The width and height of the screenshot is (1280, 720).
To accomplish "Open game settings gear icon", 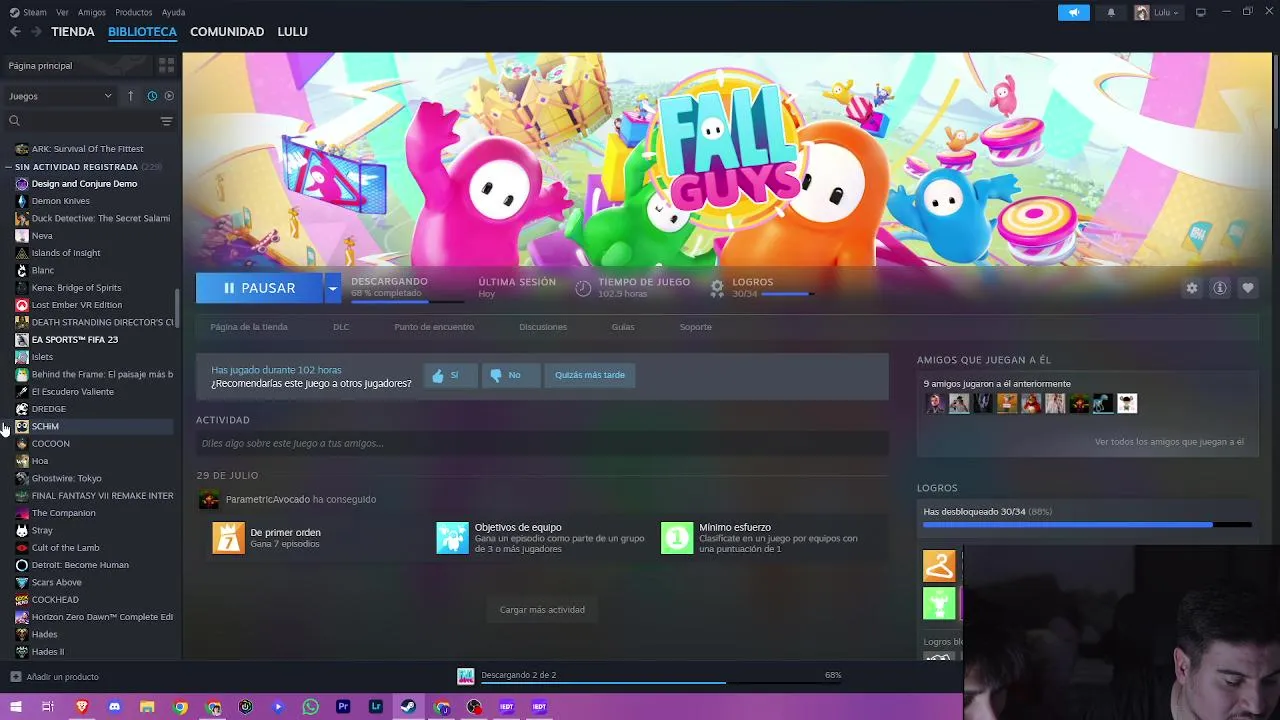I will click(1191, 288).
